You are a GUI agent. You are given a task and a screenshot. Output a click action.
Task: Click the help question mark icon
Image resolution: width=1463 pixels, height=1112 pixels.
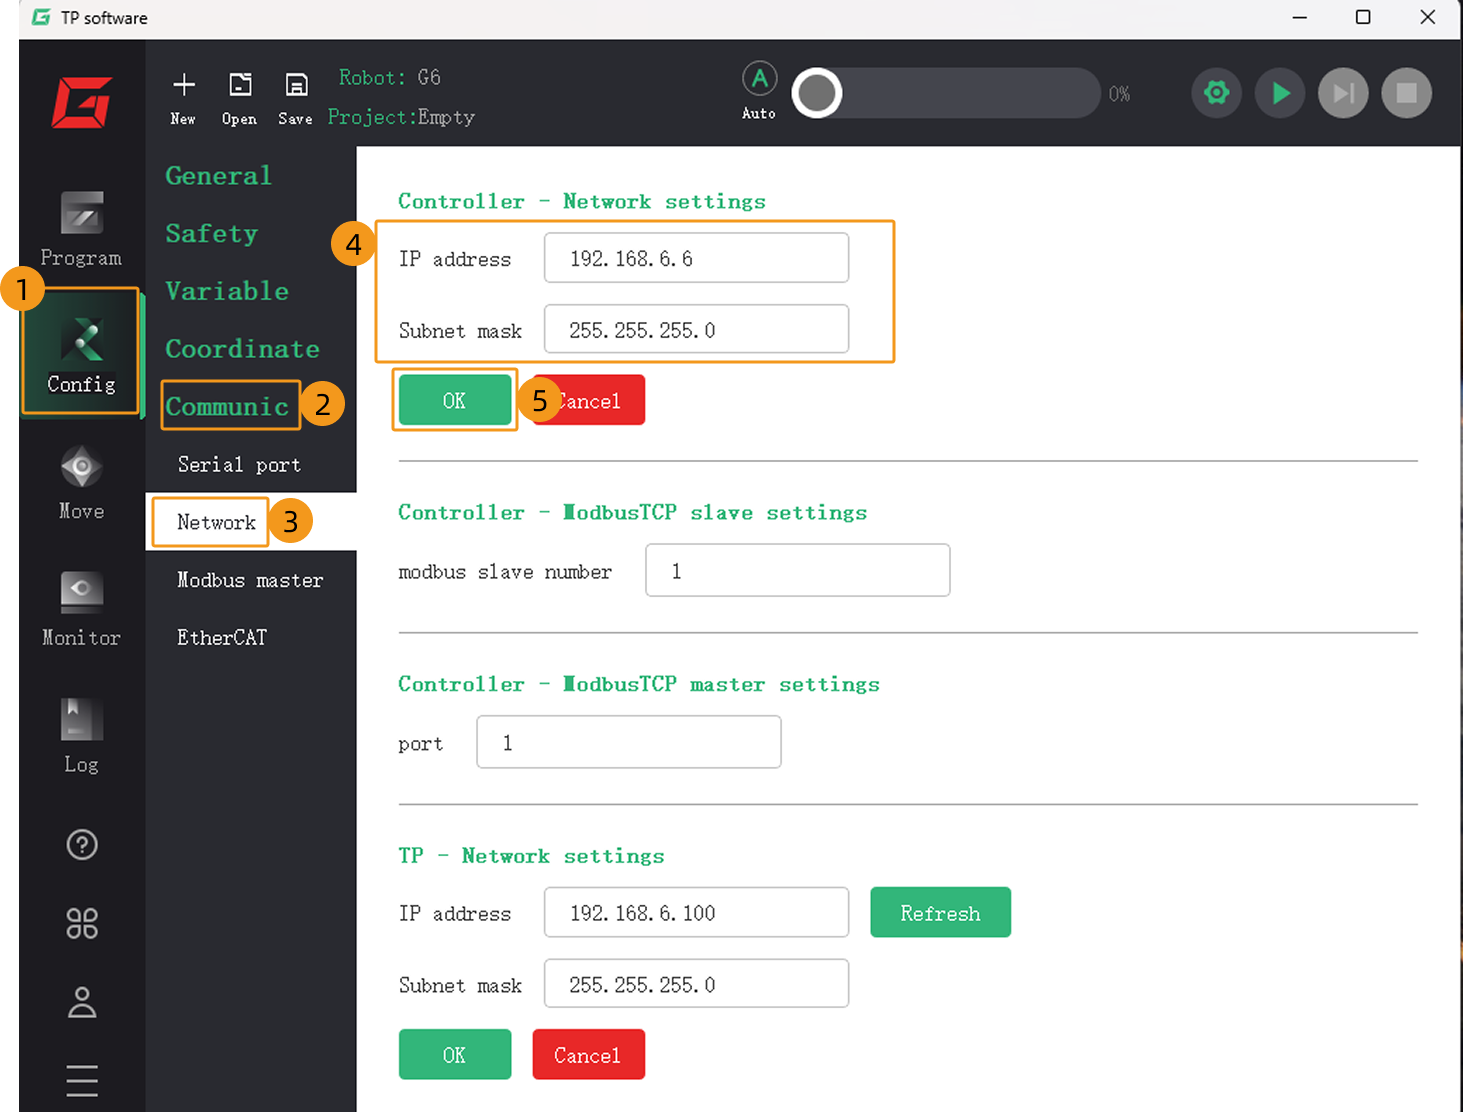(x=82, y=845)
